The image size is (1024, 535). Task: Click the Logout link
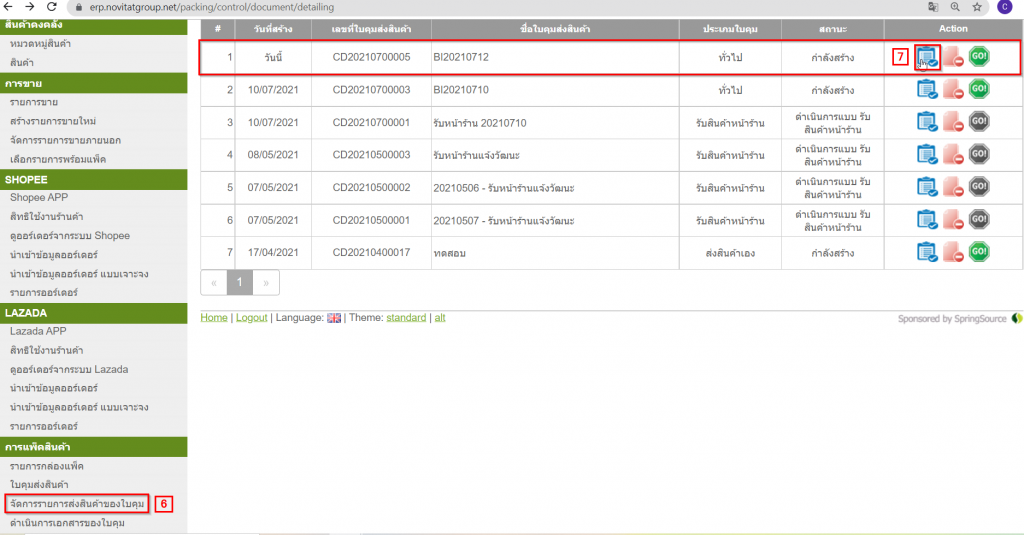click(x=252, y=317)
